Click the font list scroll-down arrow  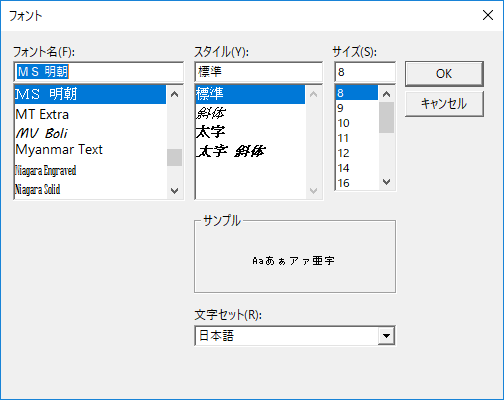tap(174, 191)
